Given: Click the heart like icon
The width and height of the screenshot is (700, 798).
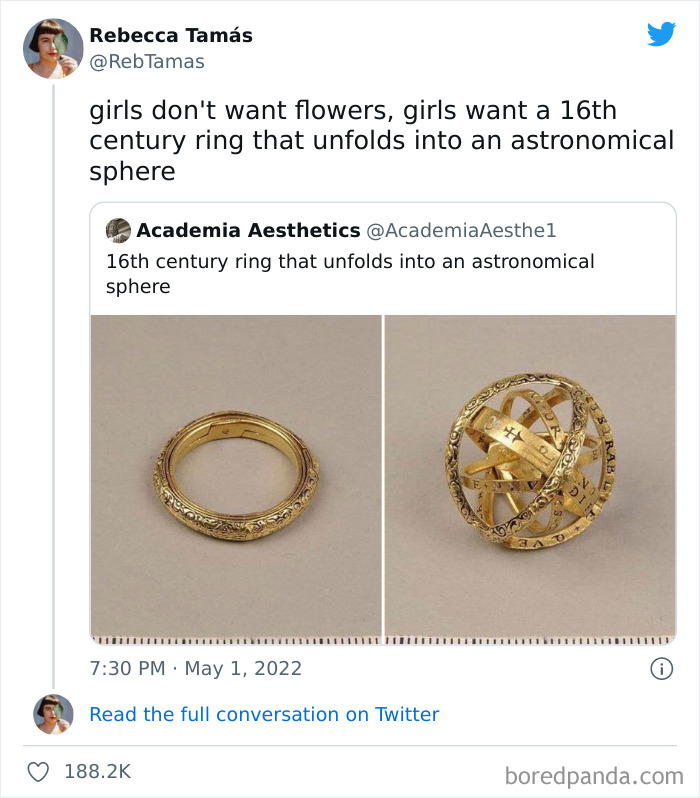Looking at the screenshot, I should click(x=38, y=772).
